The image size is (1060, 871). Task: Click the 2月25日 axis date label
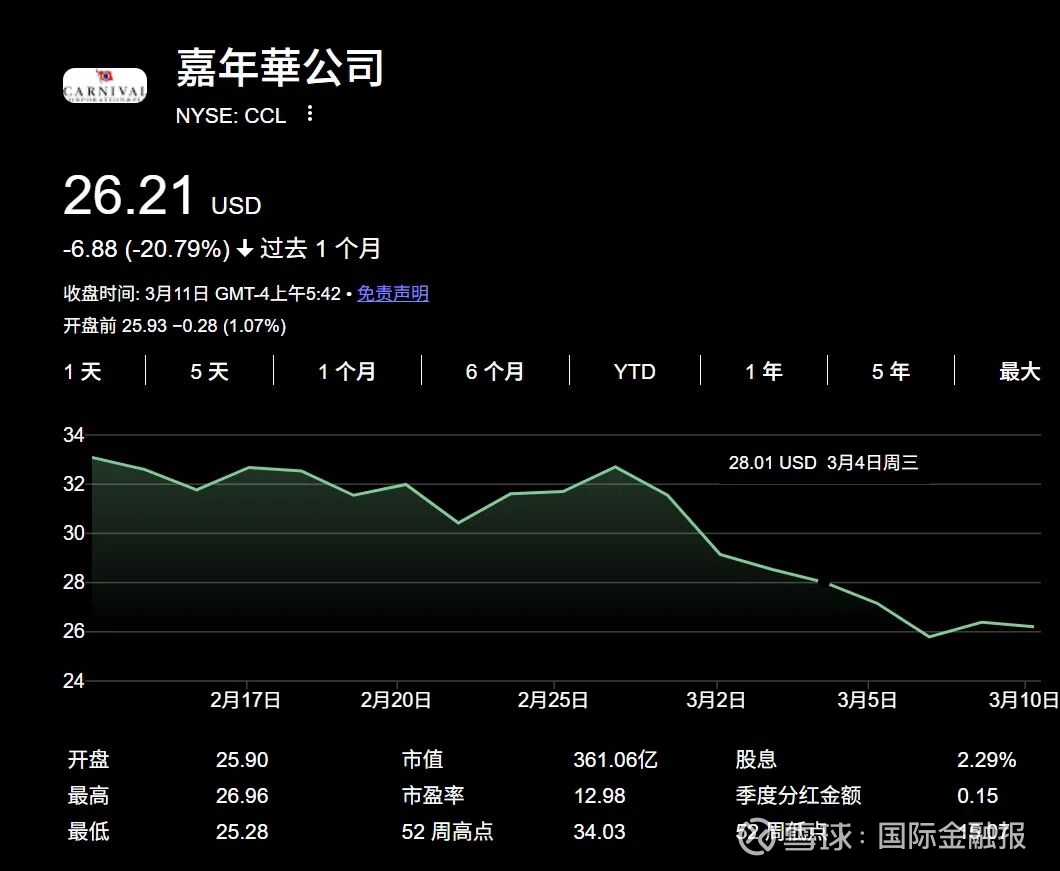click(x=553, y=699)
